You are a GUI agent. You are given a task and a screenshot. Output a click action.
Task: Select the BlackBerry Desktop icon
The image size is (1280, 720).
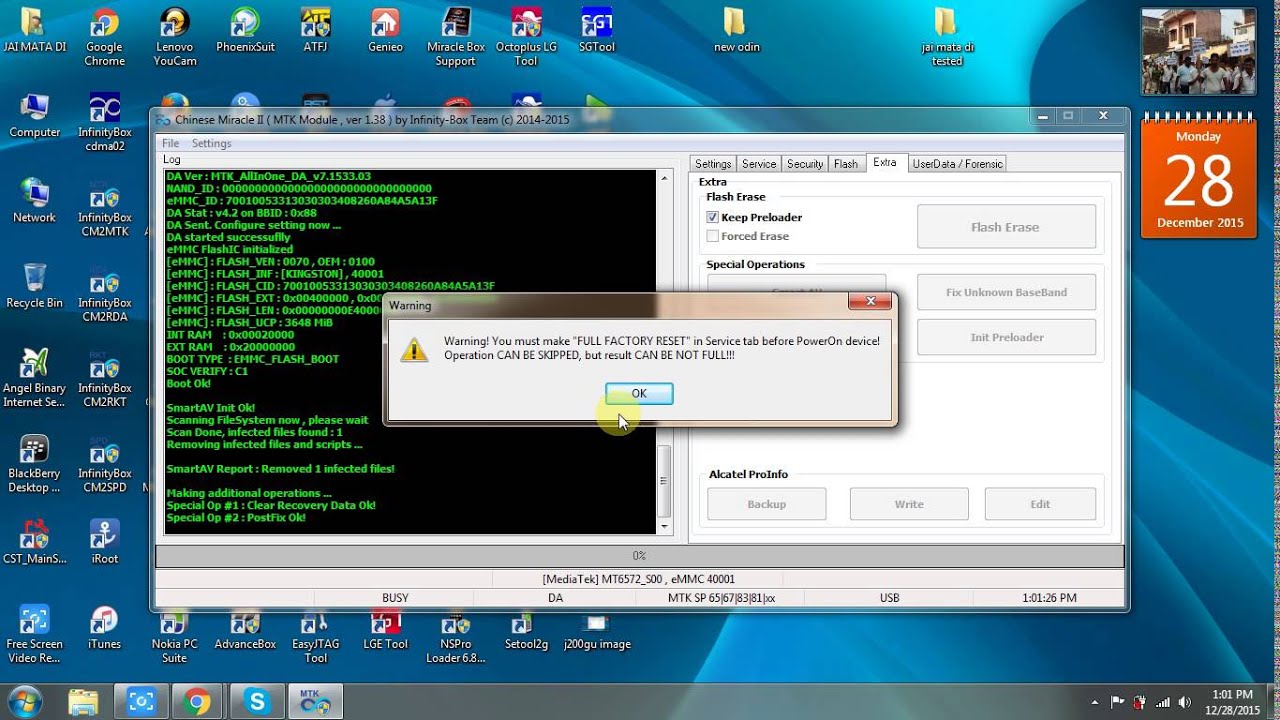[x=34, y=464]
